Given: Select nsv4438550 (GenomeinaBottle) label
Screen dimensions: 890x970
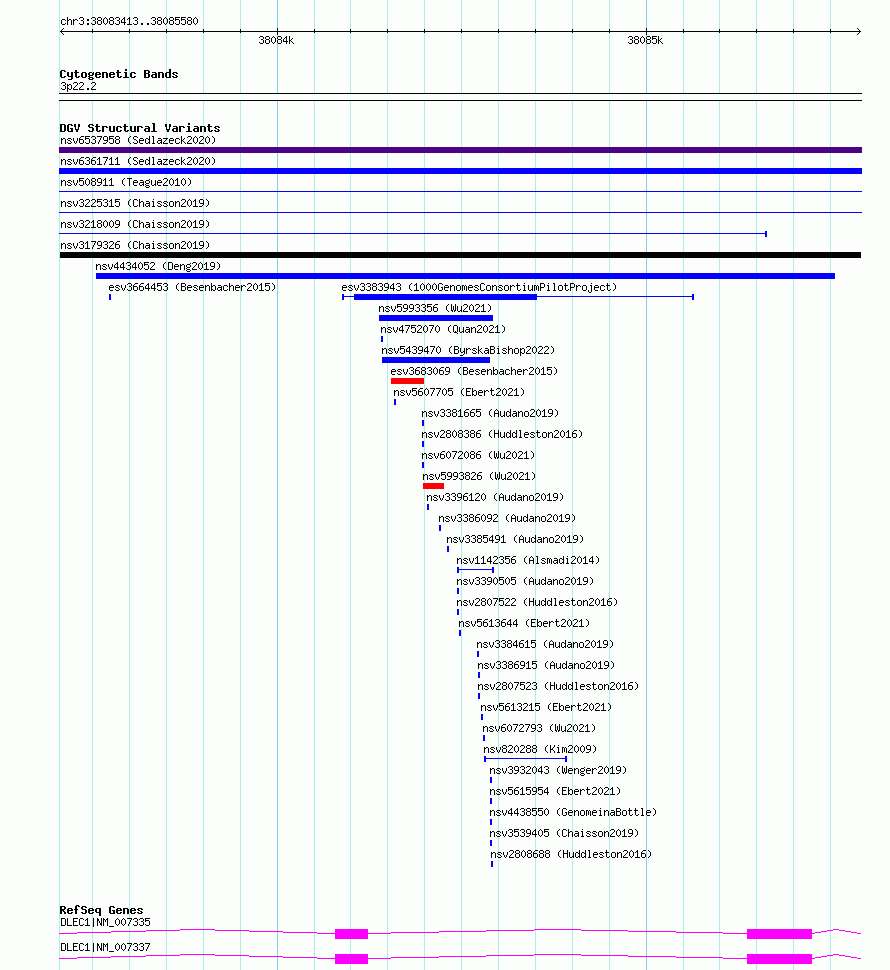Looking at the screenshot, I should tap(573, 813).
